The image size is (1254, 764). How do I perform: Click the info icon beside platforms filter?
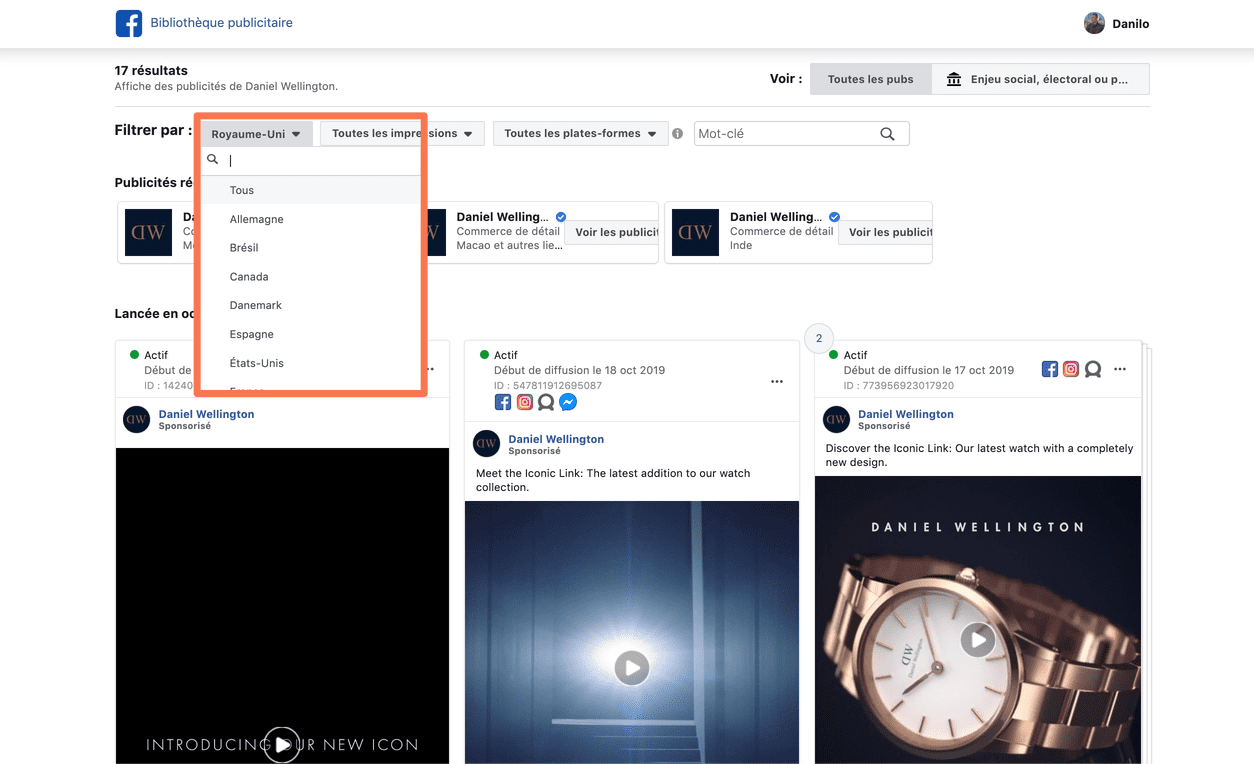[678, 134]
